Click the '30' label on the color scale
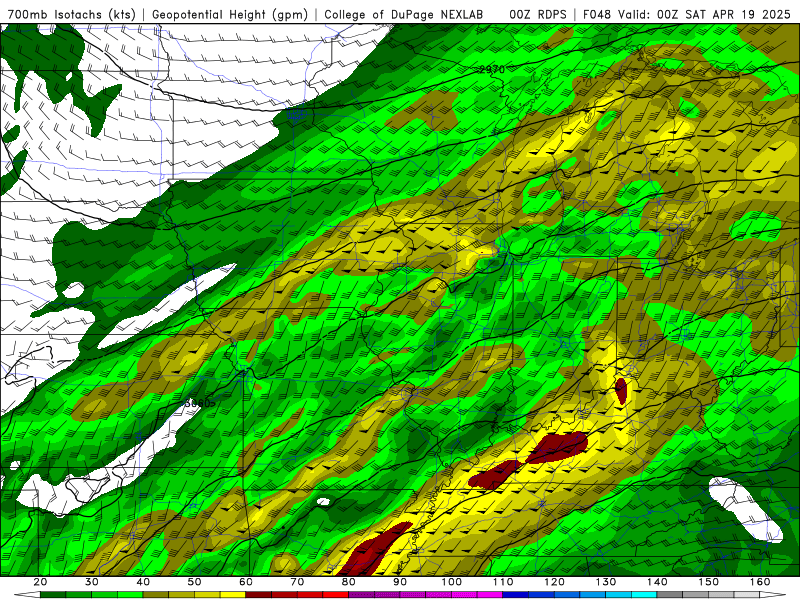The width and height of the screenshot is (800, 600). pos(92,582)
